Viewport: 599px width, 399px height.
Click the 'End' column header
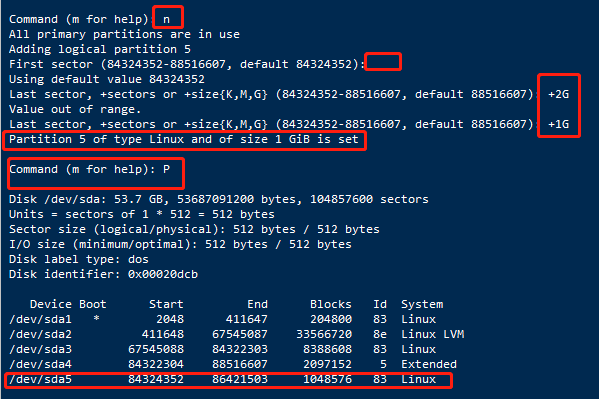[x=257, y=304]
